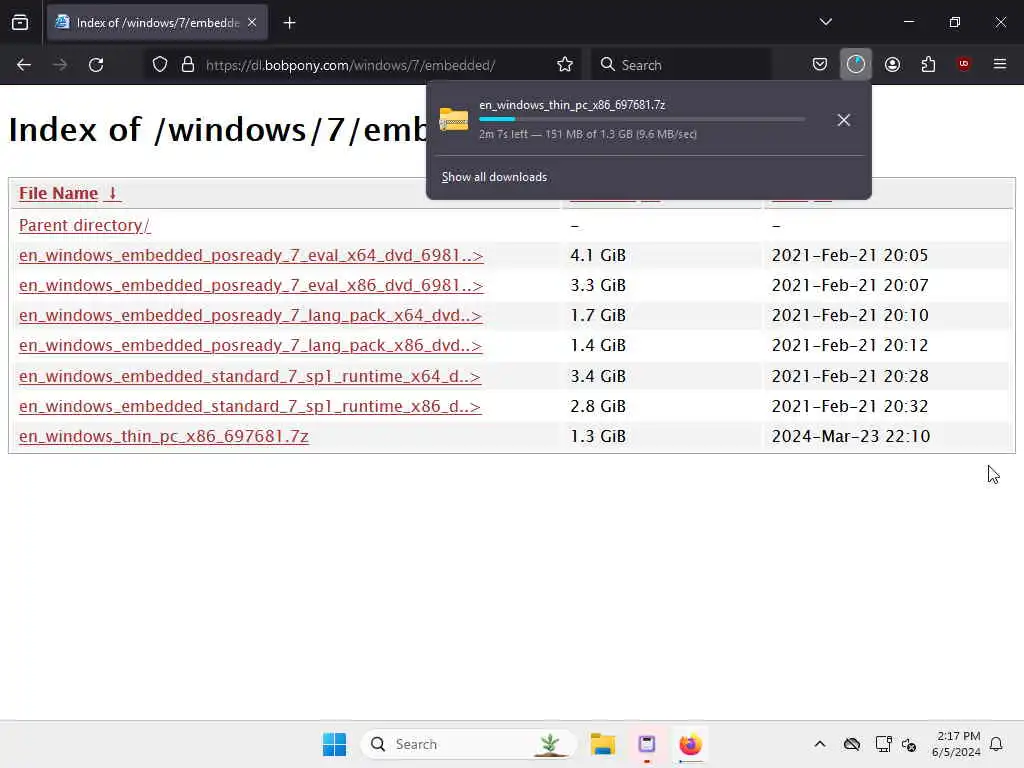Download standard_7_sp1_runtime_x86 file
This screenshot has width=1024, height=768.
point(249,406)
